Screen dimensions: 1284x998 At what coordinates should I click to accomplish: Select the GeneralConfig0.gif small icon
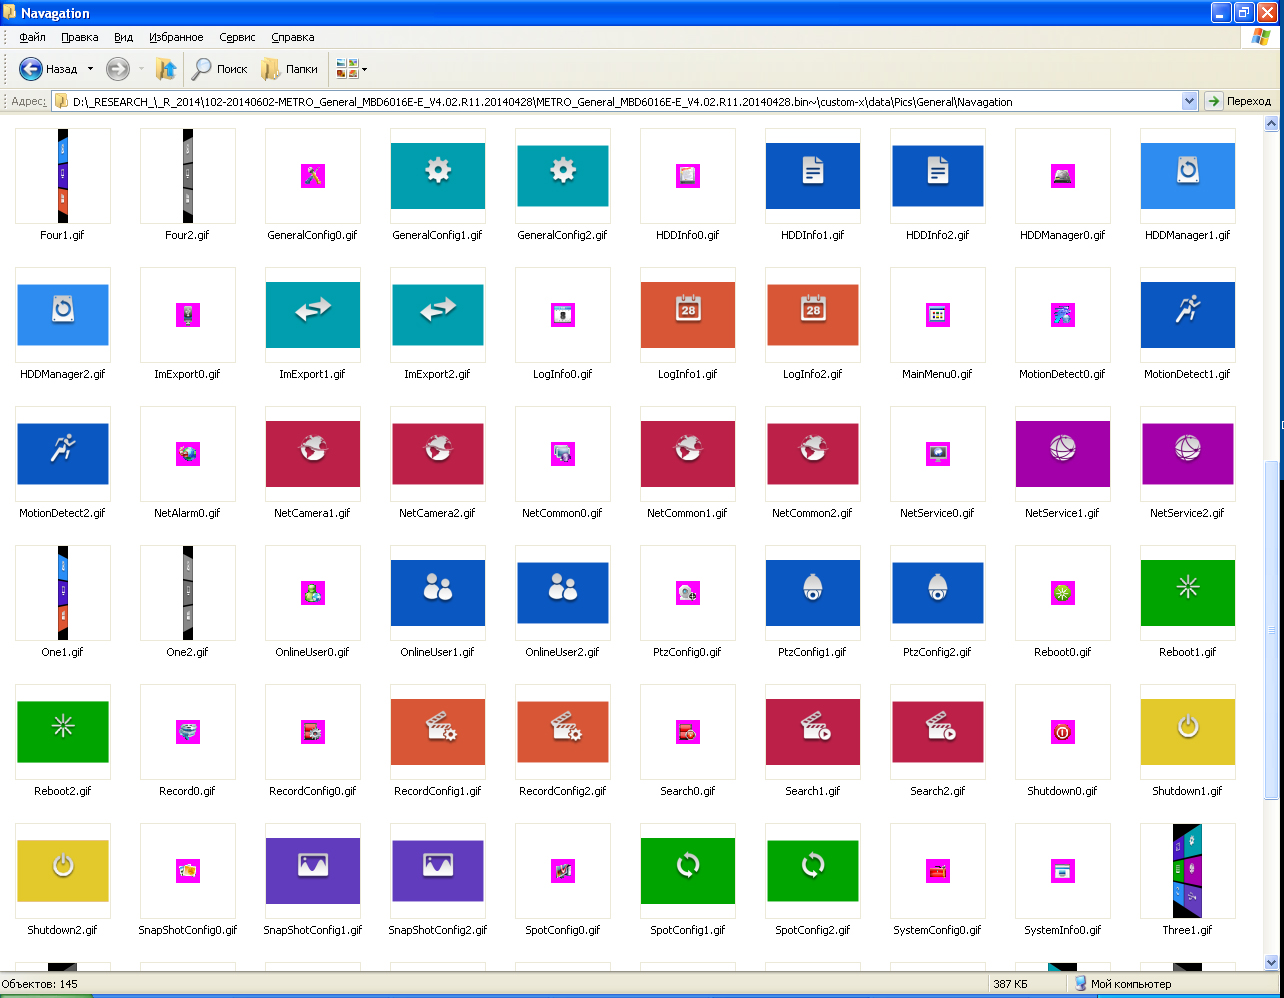point(312,176)
